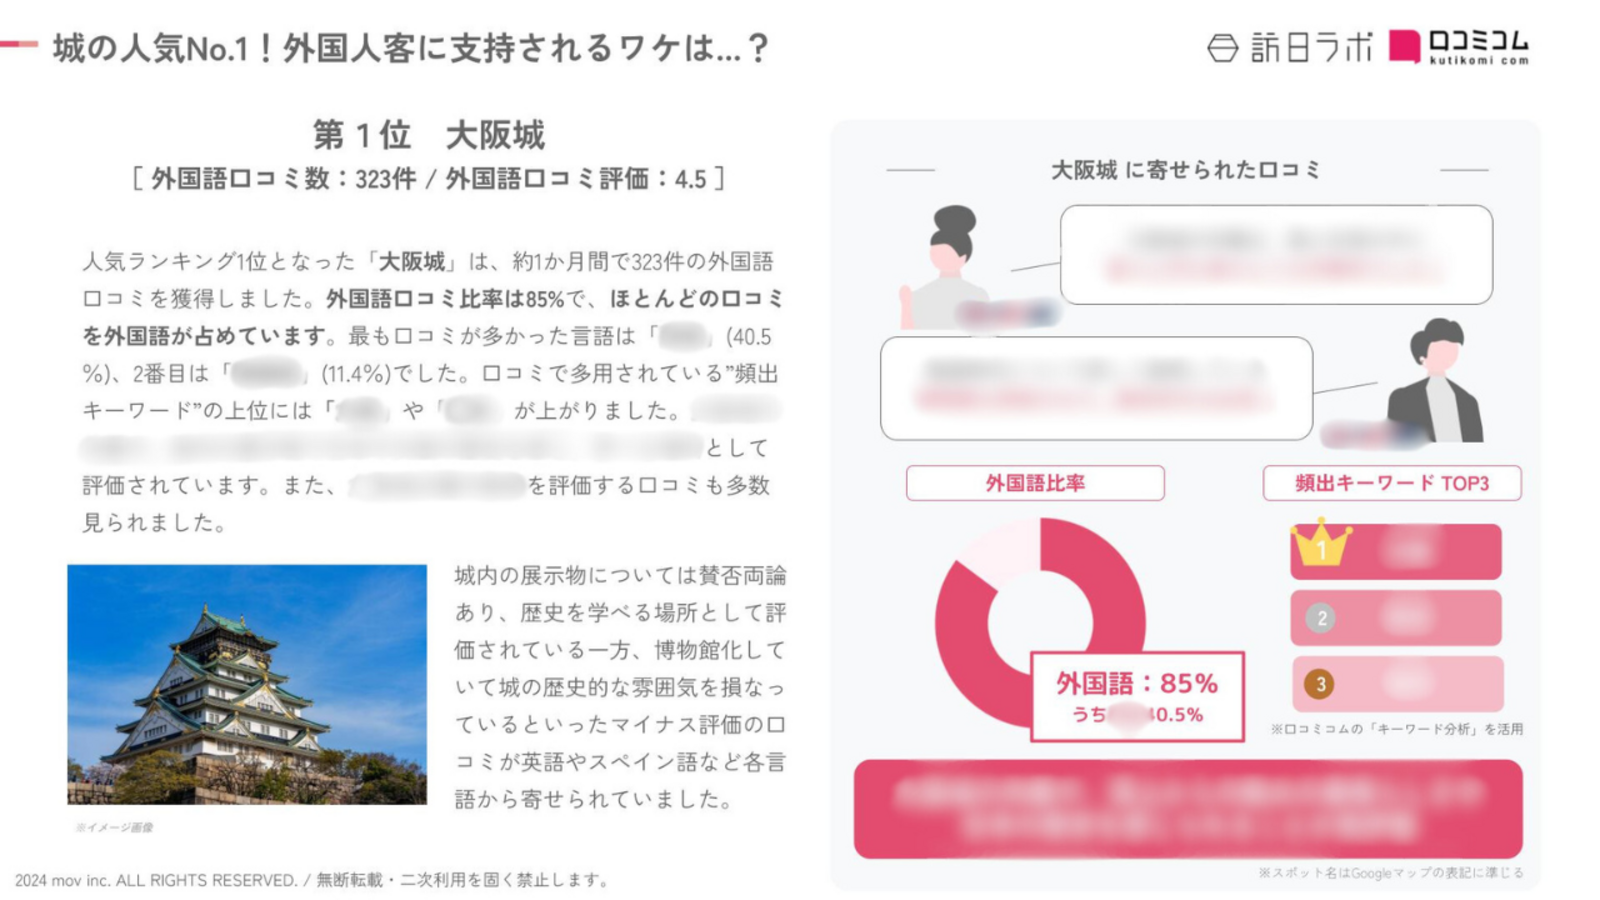Click the 第1位 大阪城 heading
The width and height of the screenshot is (1600, 900).
[x=428, y=134]
